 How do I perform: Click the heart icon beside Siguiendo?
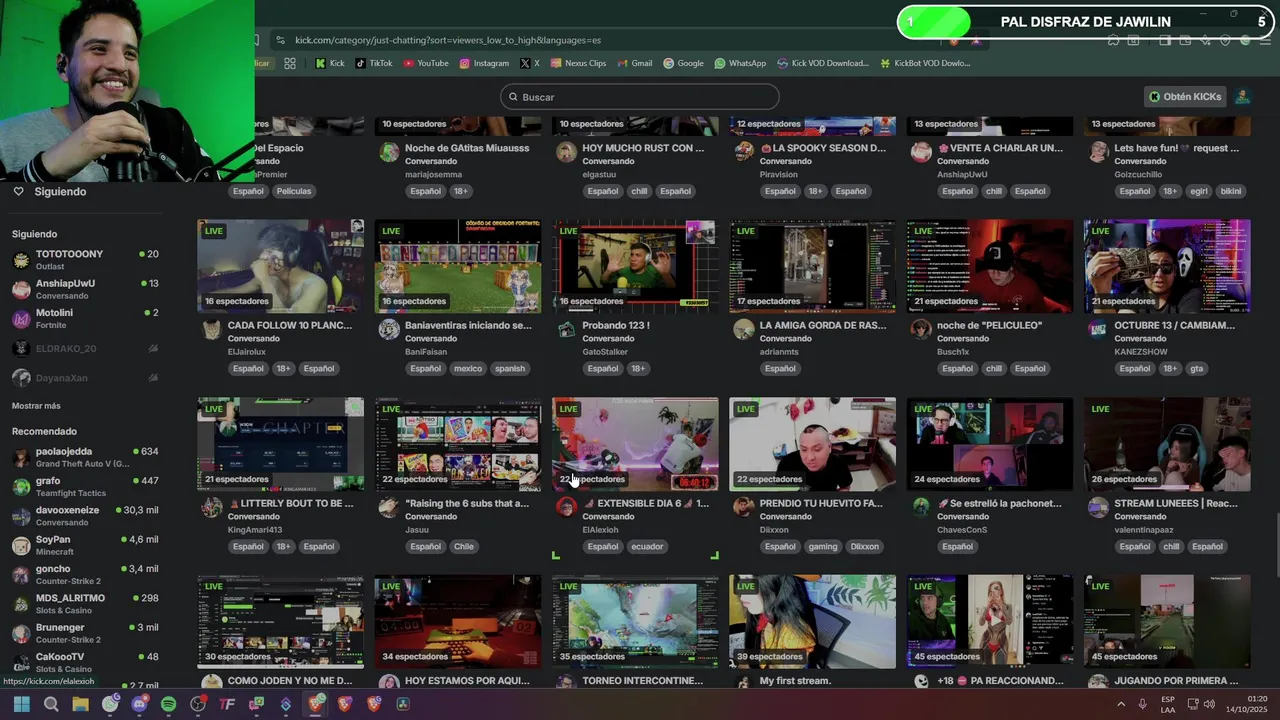click(18, 191)
